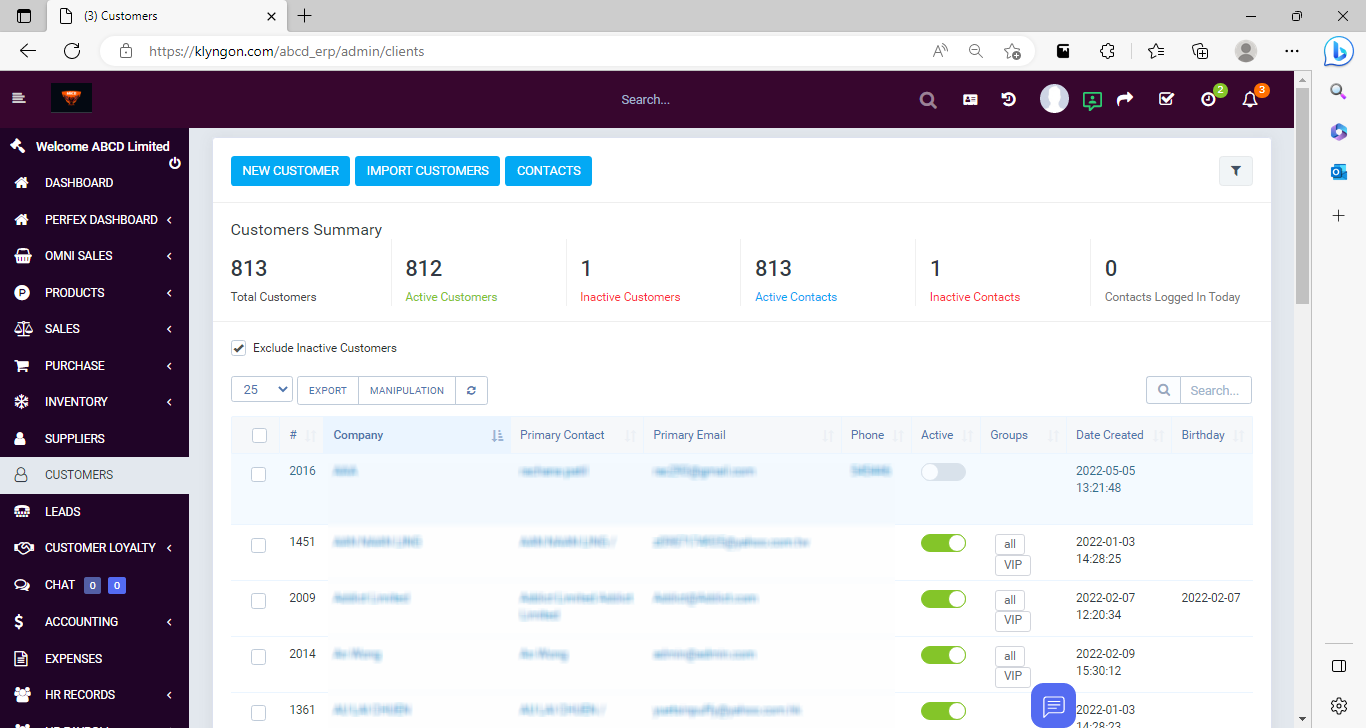
Task: Reload the customers table with the refresh icon
Action: [471, 391]
